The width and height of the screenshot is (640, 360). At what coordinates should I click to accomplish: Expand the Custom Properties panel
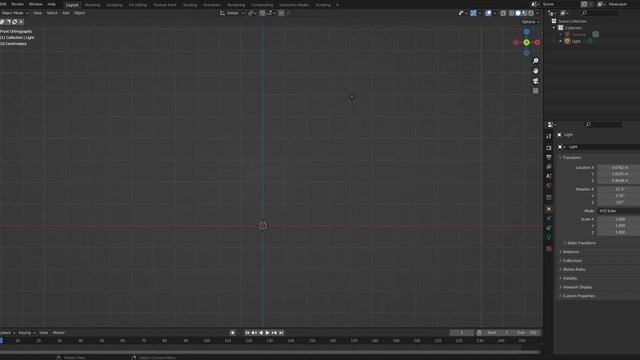[x=578, y=296]
